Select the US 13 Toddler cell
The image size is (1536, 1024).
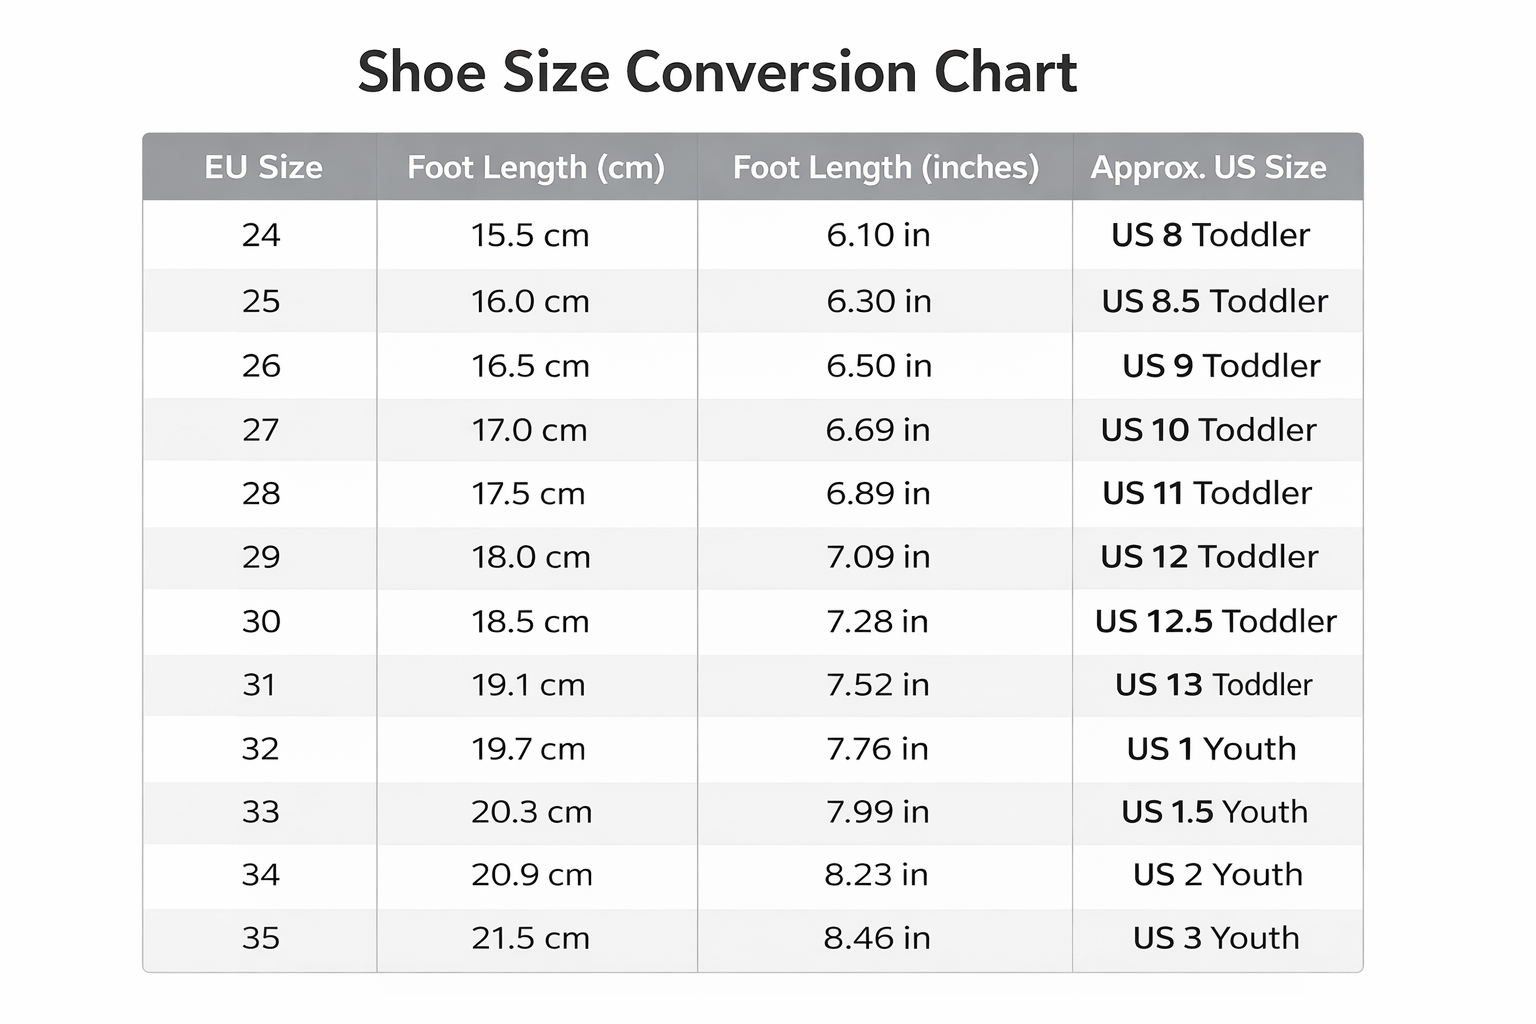pos(1213,685)
